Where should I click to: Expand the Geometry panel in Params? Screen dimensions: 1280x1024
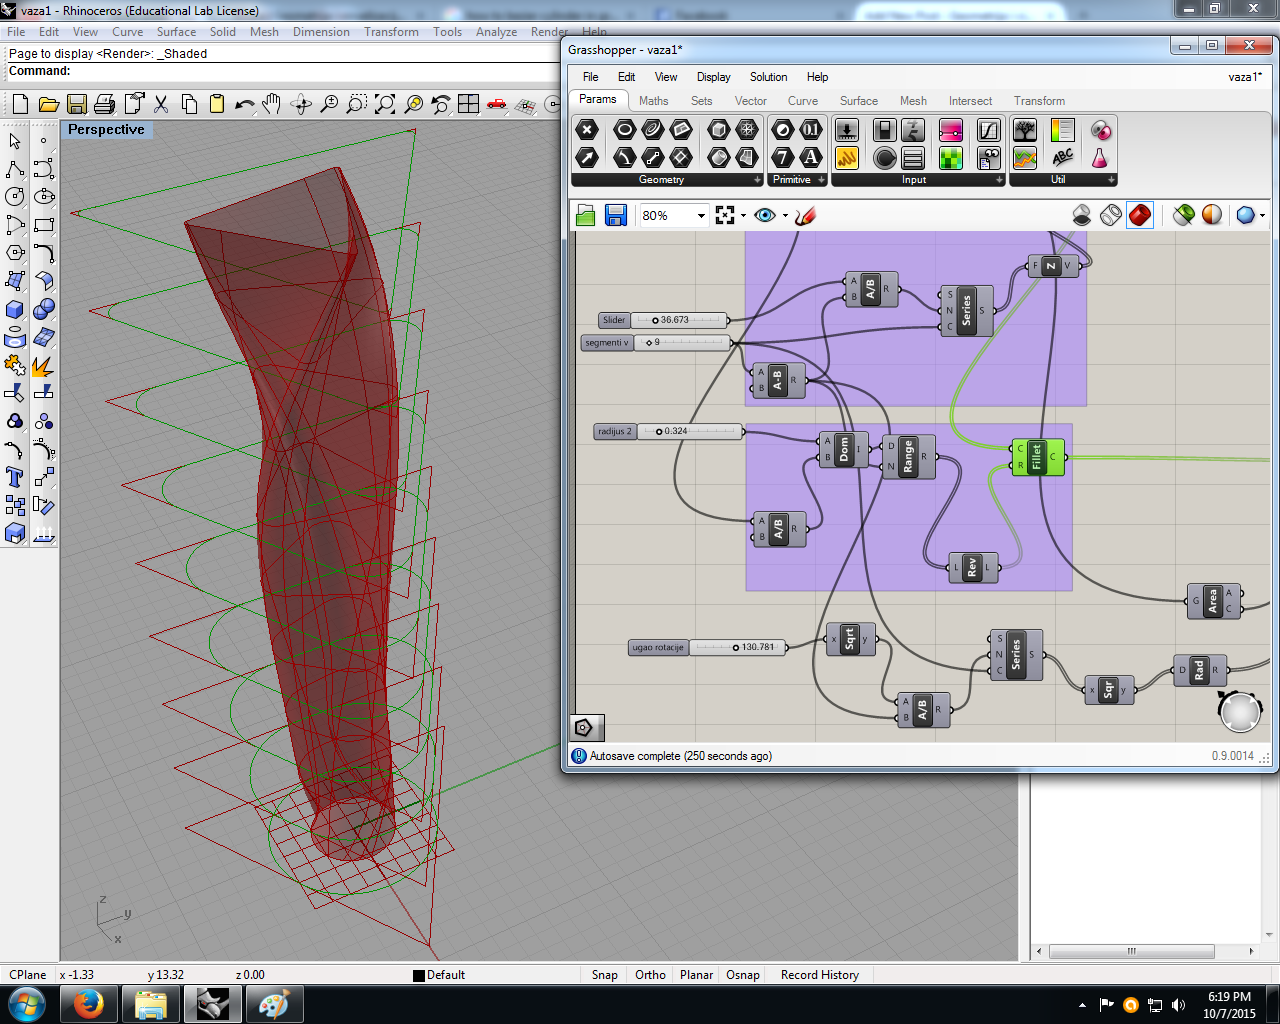[x=757, y=180]
